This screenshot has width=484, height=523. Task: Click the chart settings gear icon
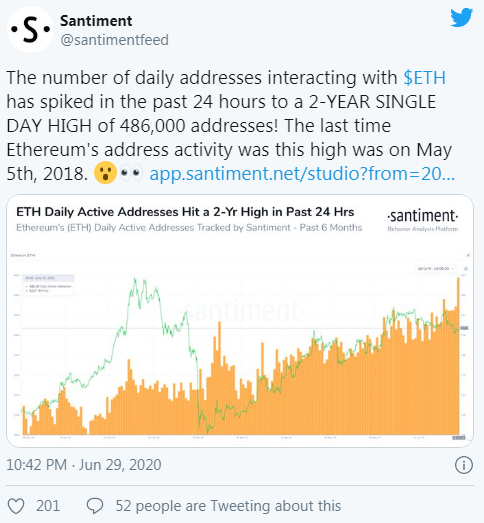[466, 269]
